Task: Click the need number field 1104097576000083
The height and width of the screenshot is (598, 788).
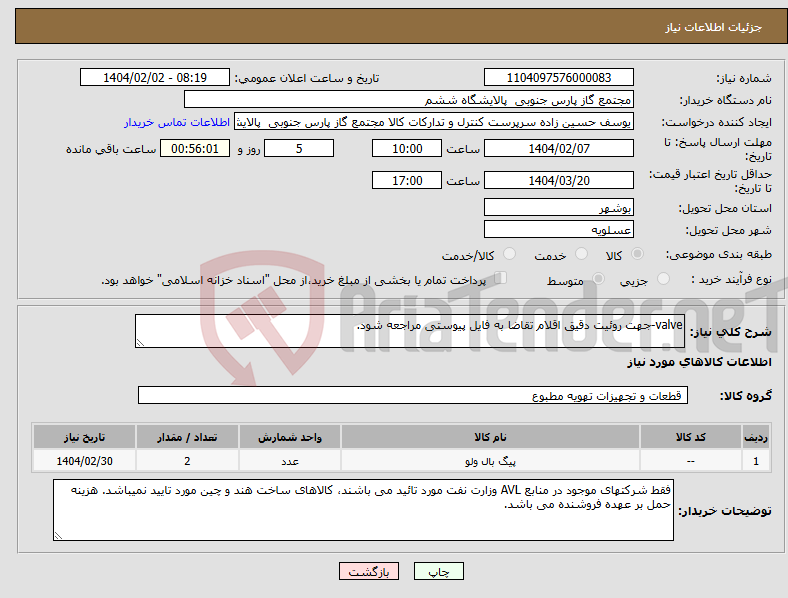Action: point(559,77)
